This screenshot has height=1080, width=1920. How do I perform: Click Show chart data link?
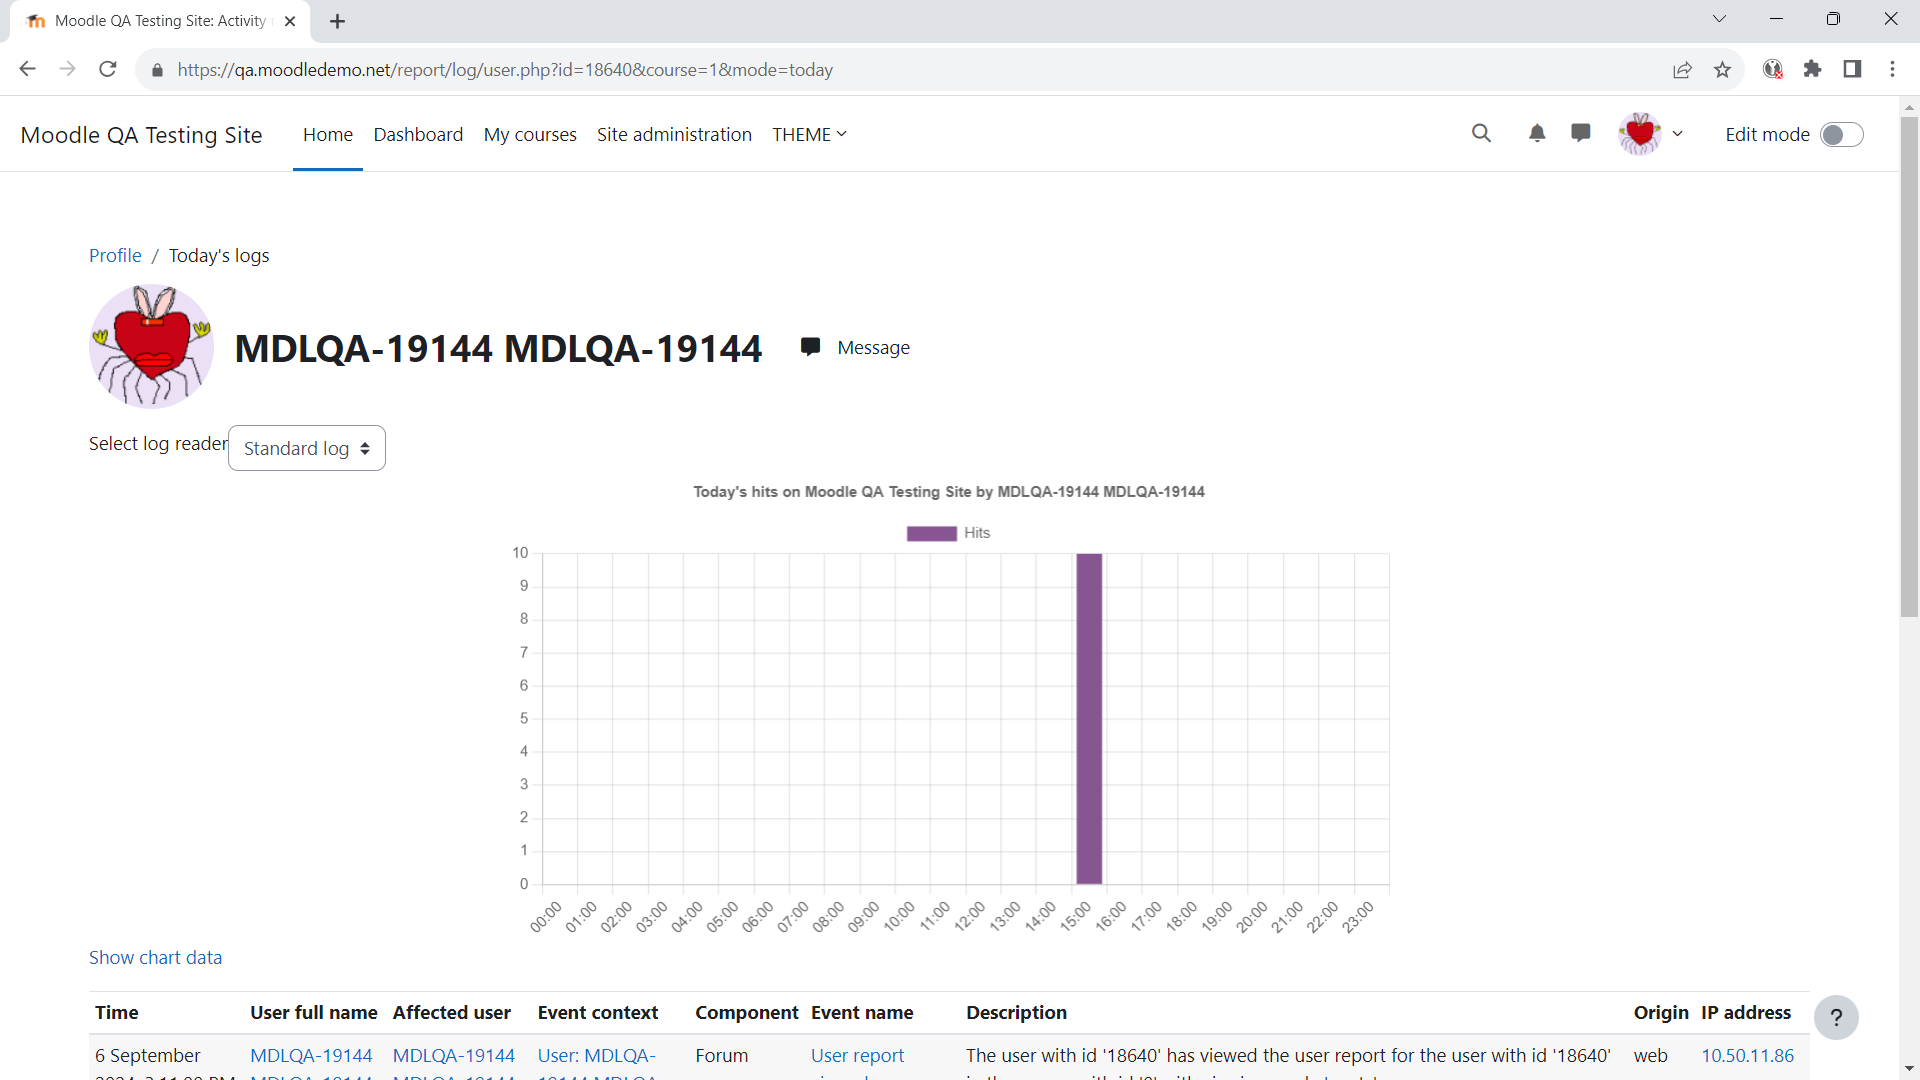coord(155,957)
